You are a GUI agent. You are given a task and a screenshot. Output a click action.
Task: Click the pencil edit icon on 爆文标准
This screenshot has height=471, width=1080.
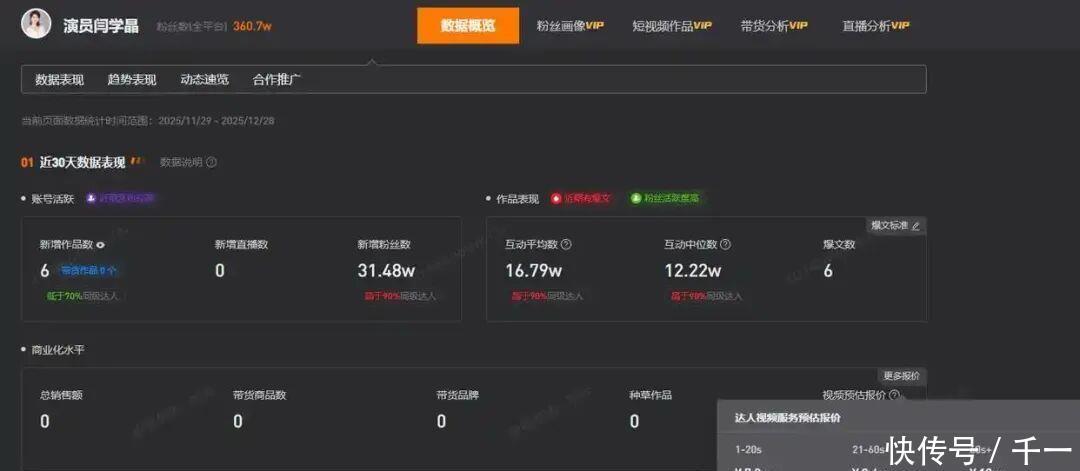(915, 226)
